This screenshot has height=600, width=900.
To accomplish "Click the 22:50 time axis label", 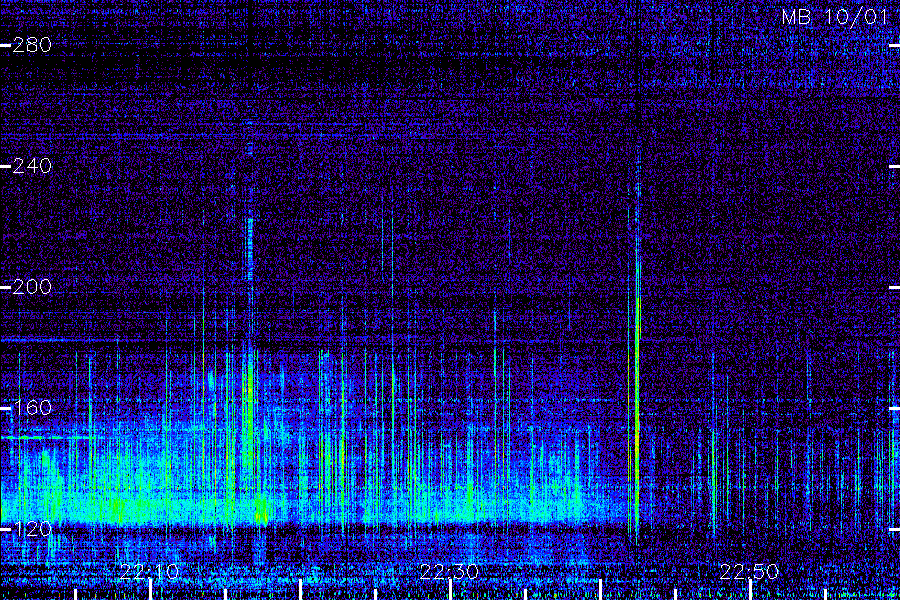I will coord(749,572).
